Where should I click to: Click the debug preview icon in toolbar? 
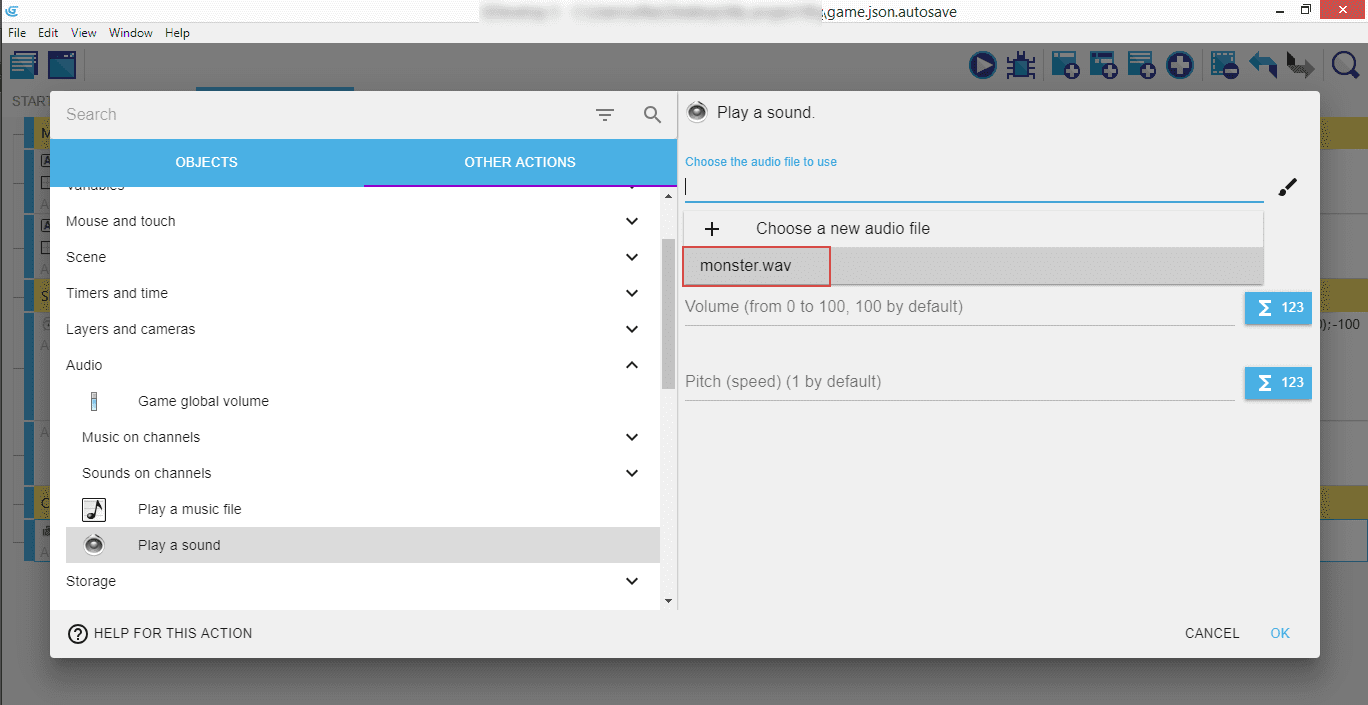1020,66
